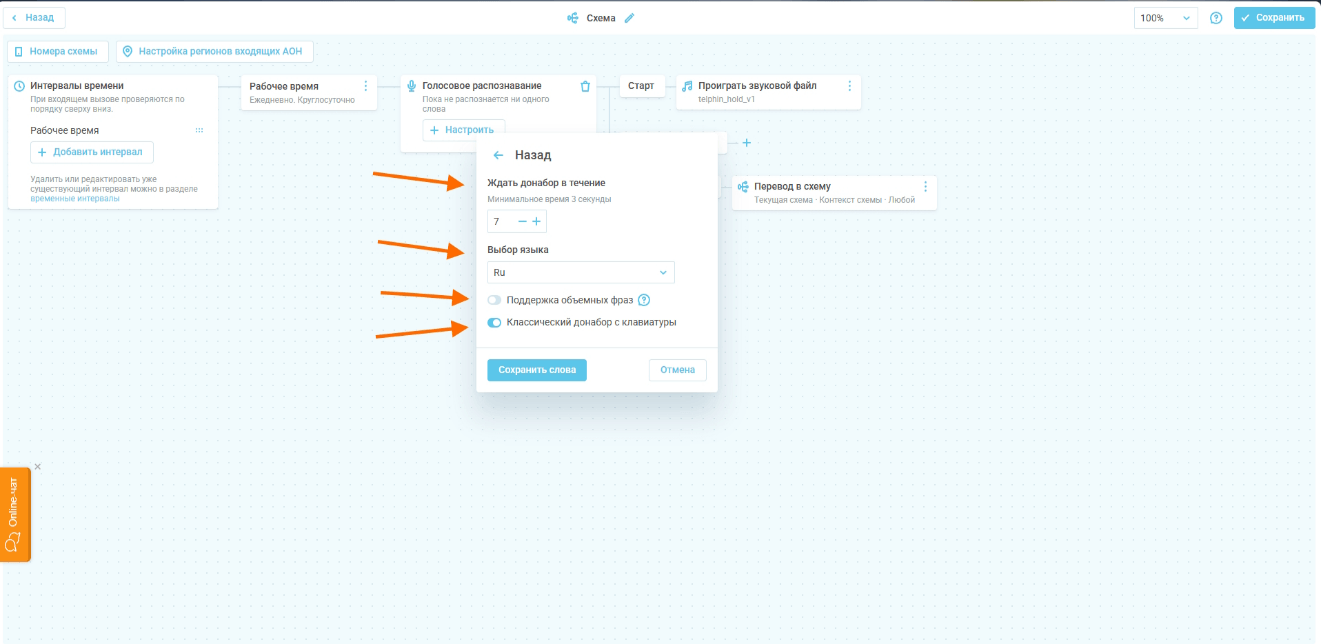The image size is (1321, 644).
Task: Open Номера схемы tab
Action: pos(58,51)
